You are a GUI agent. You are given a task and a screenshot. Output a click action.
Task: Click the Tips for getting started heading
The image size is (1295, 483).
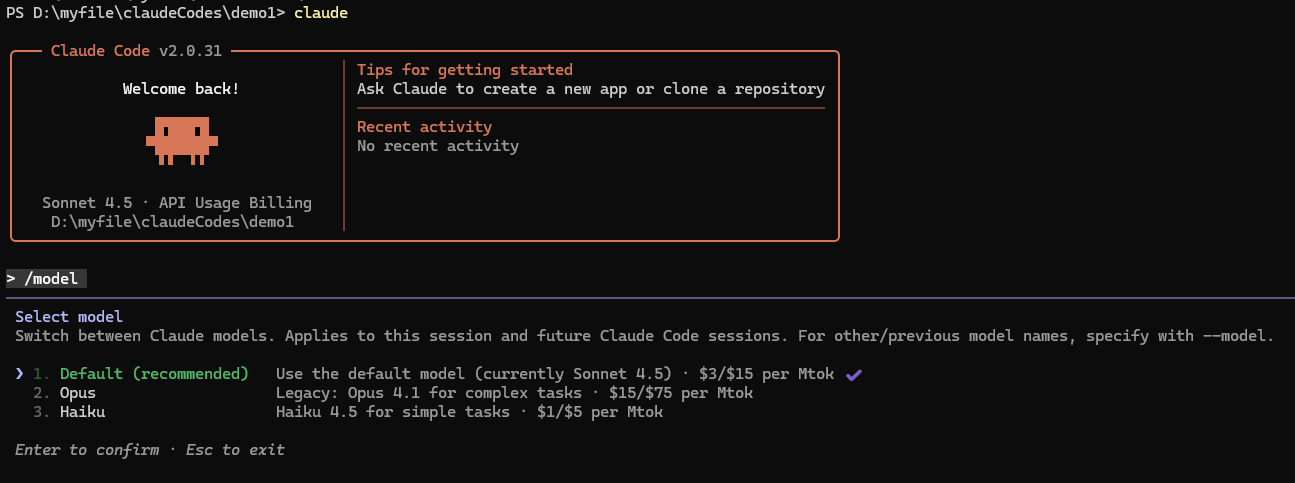(x=465, y=70)
